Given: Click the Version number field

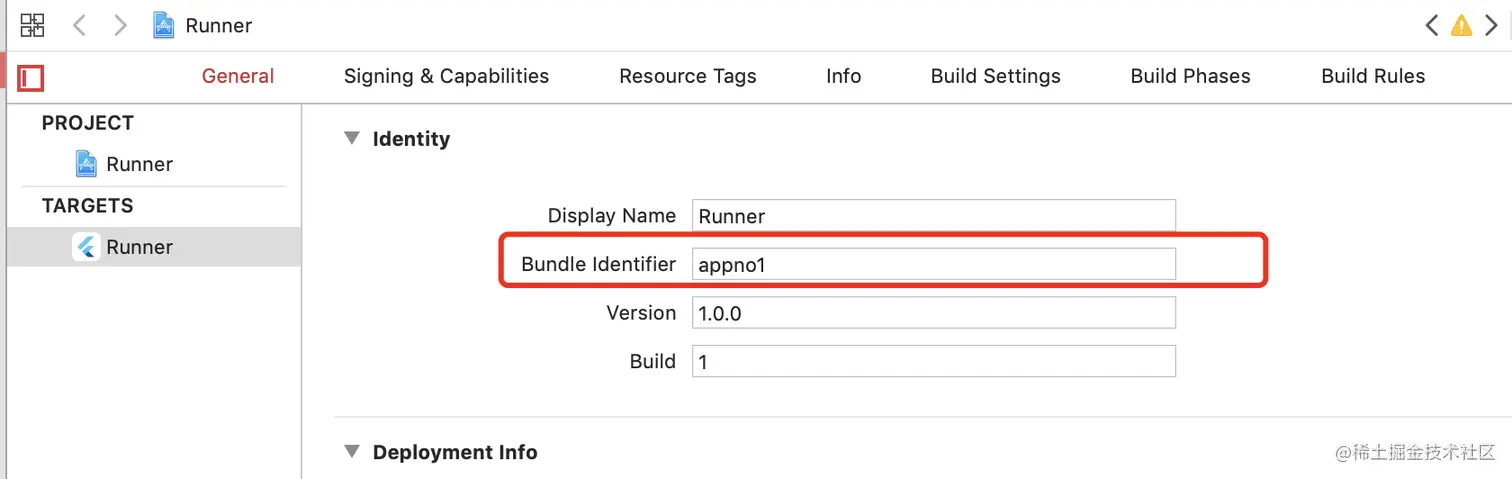Looking at the screenshot, I should click(934, 313).
